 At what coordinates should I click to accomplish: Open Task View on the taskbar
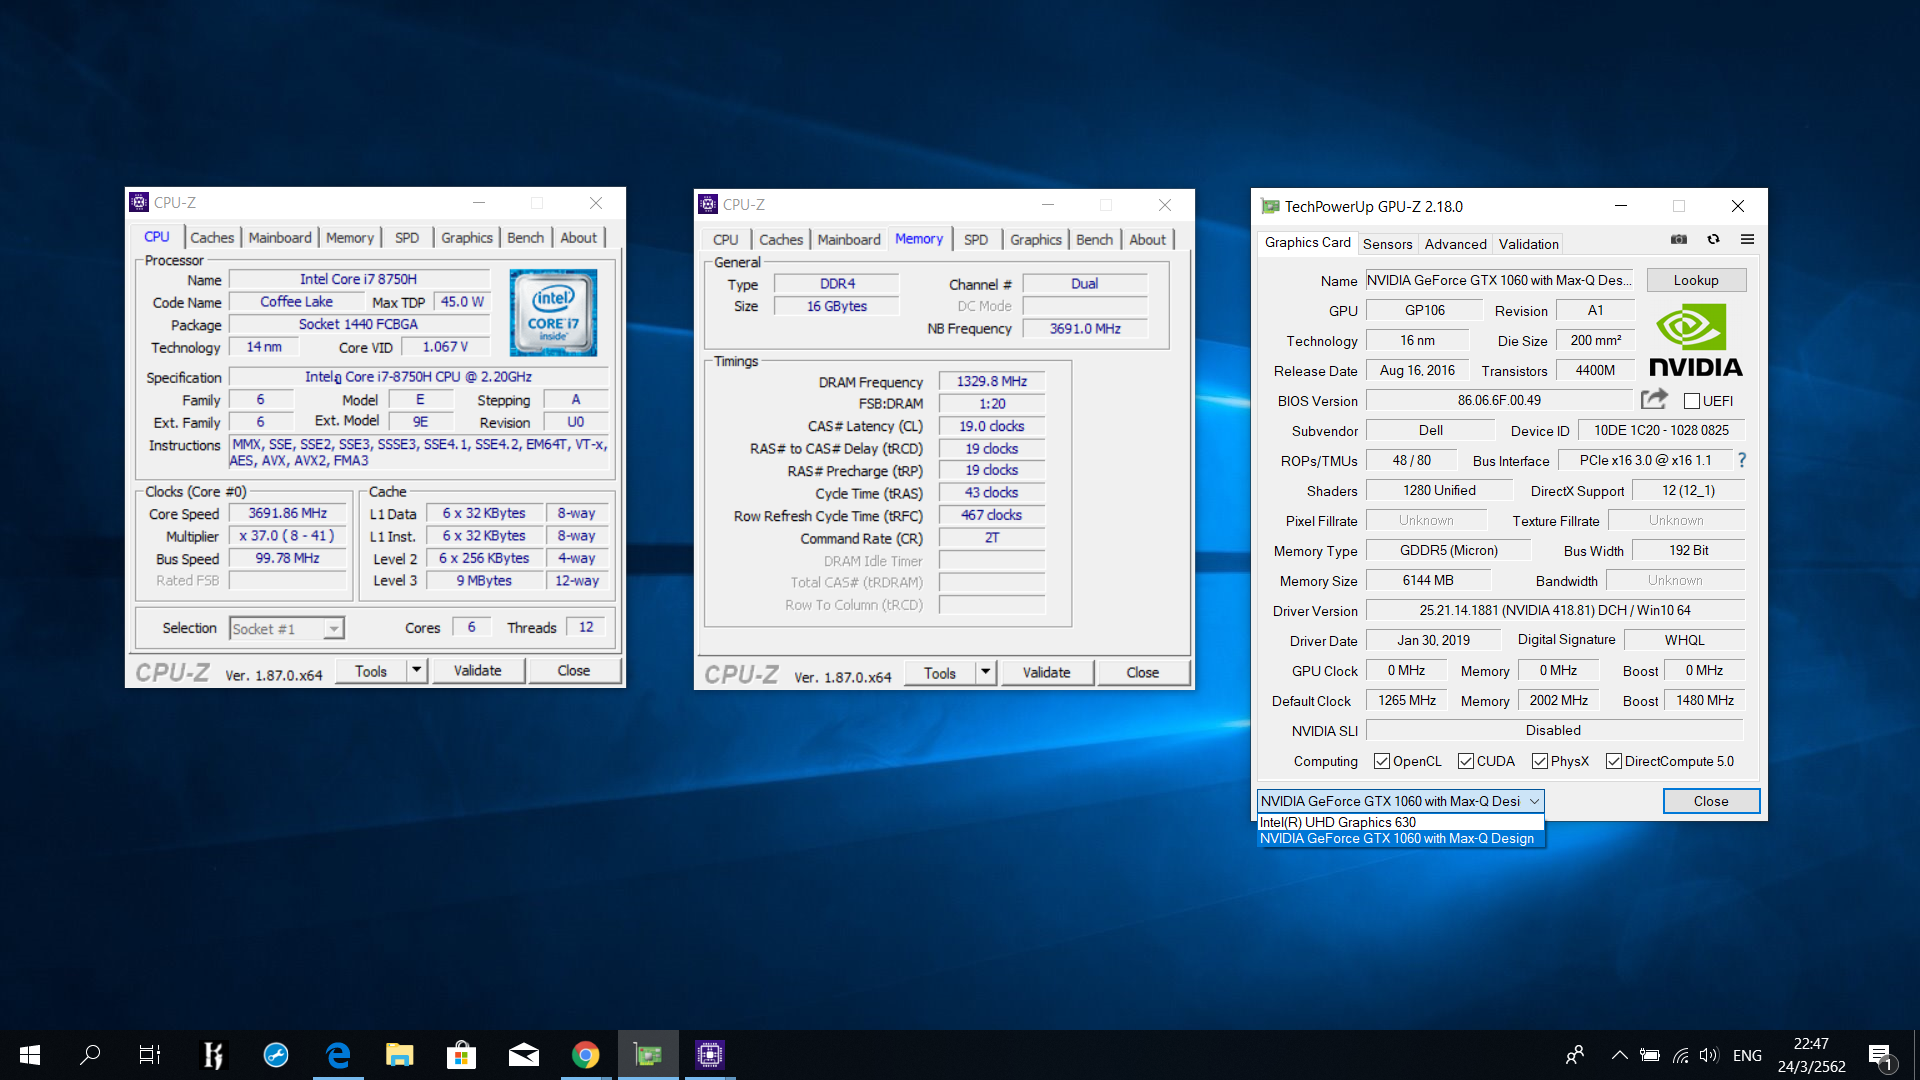pyautogui.click(x=150, y=1054)
